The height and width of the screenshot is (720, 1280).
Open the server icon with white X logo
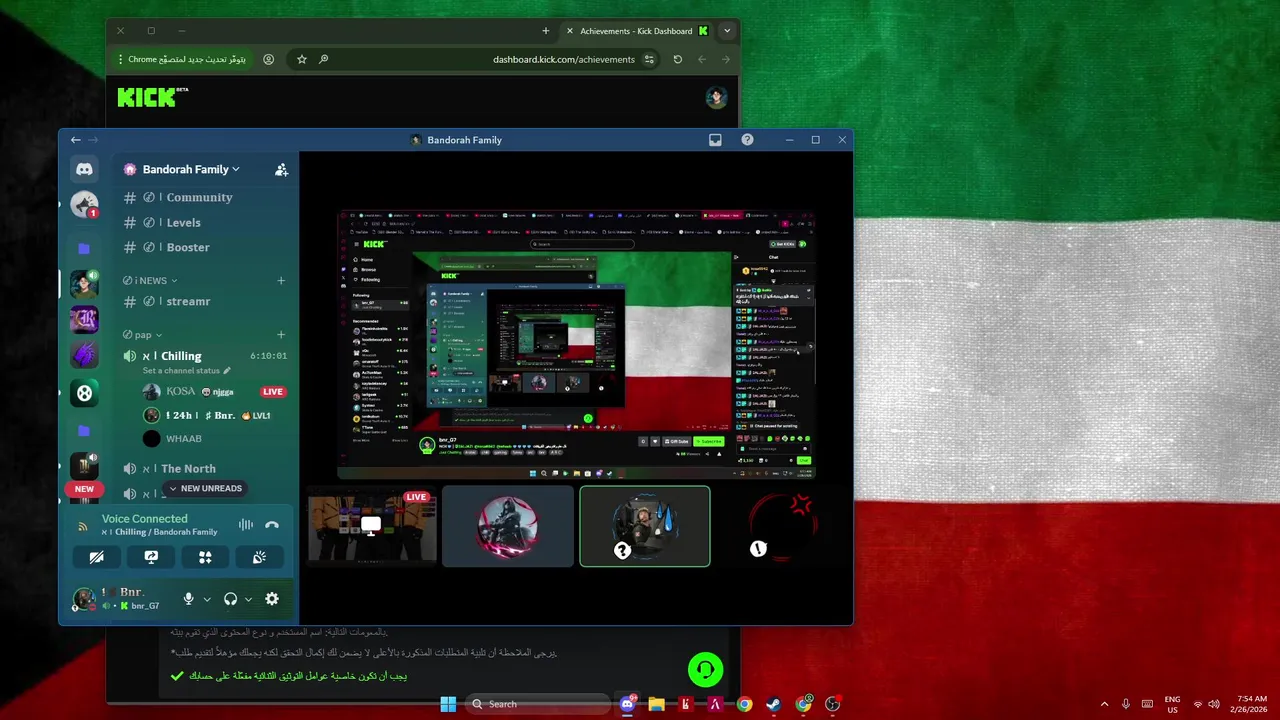tap(84, 393)
